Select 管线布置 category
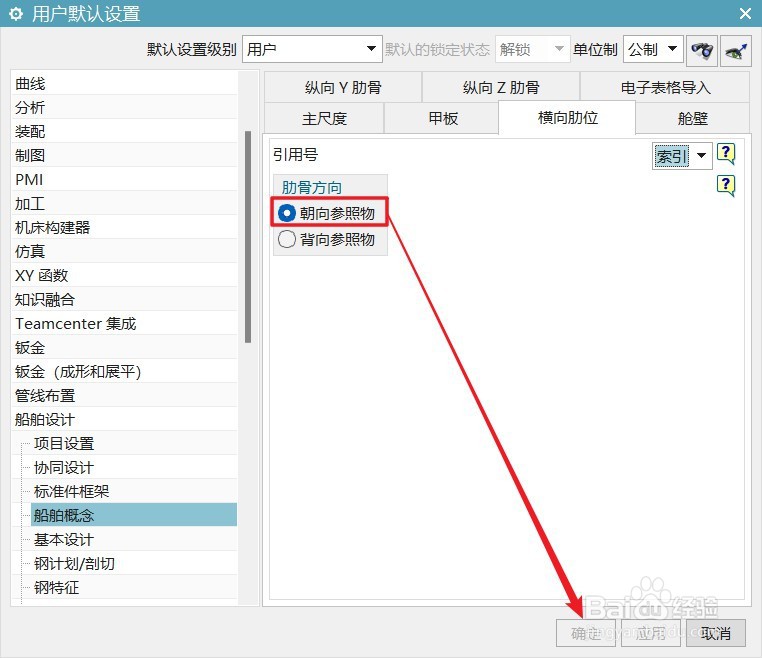Viewport: 762px width, 658px height. coord(124,395)
